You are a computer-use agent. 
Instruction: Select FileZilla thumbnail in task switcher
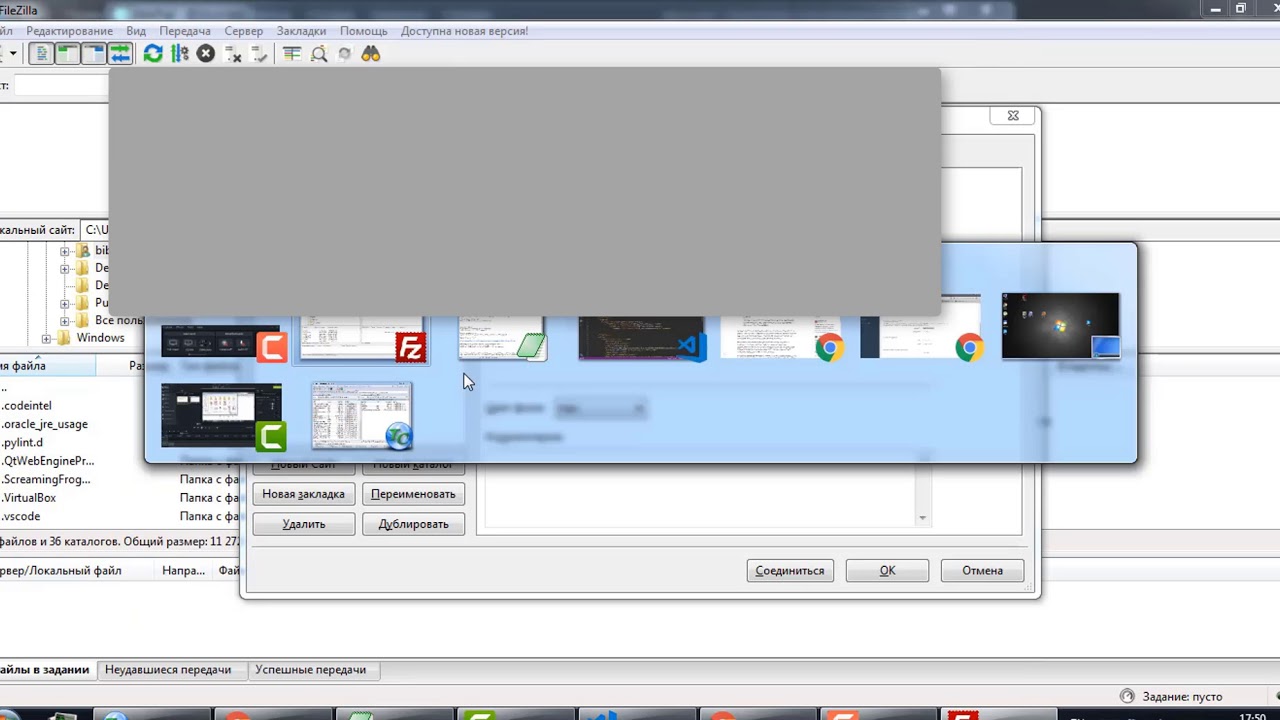(362, 340)
